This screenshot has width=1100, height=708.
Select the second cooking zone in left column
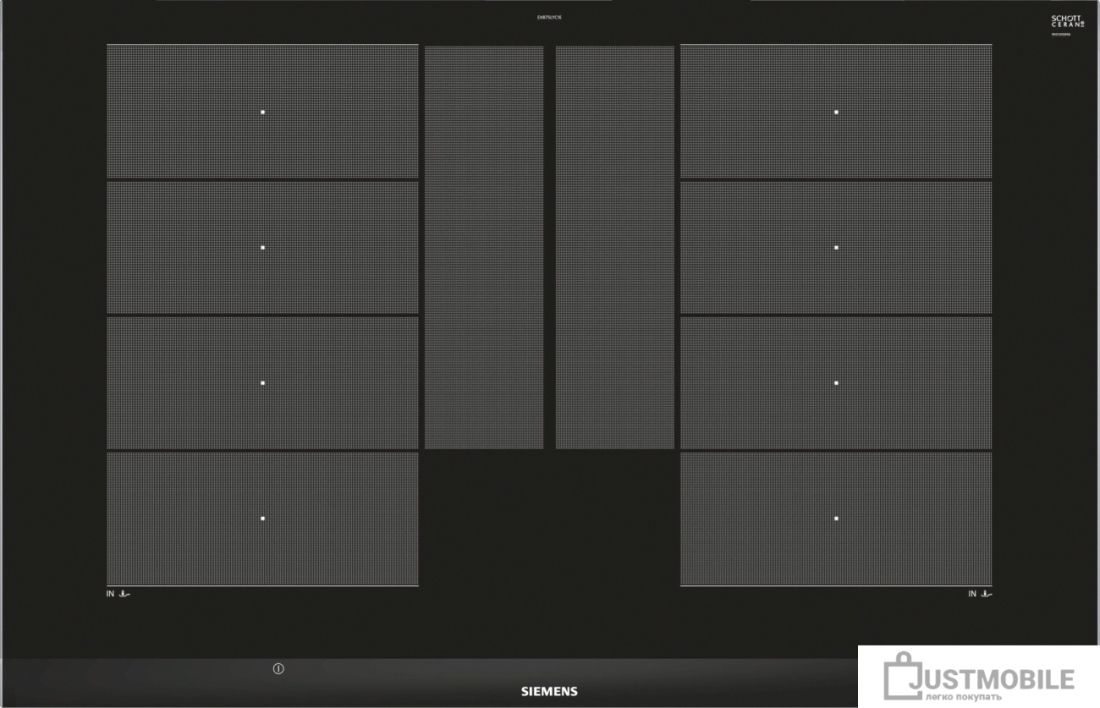pyautogui.click(x=262, y=247)
